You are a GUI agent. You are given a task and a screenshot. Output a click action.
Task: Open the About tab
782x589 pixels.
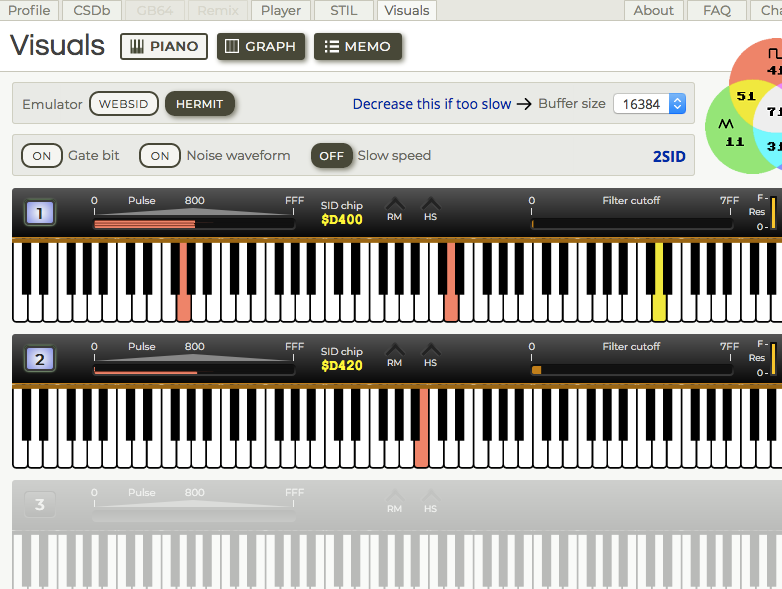(654, 10)
